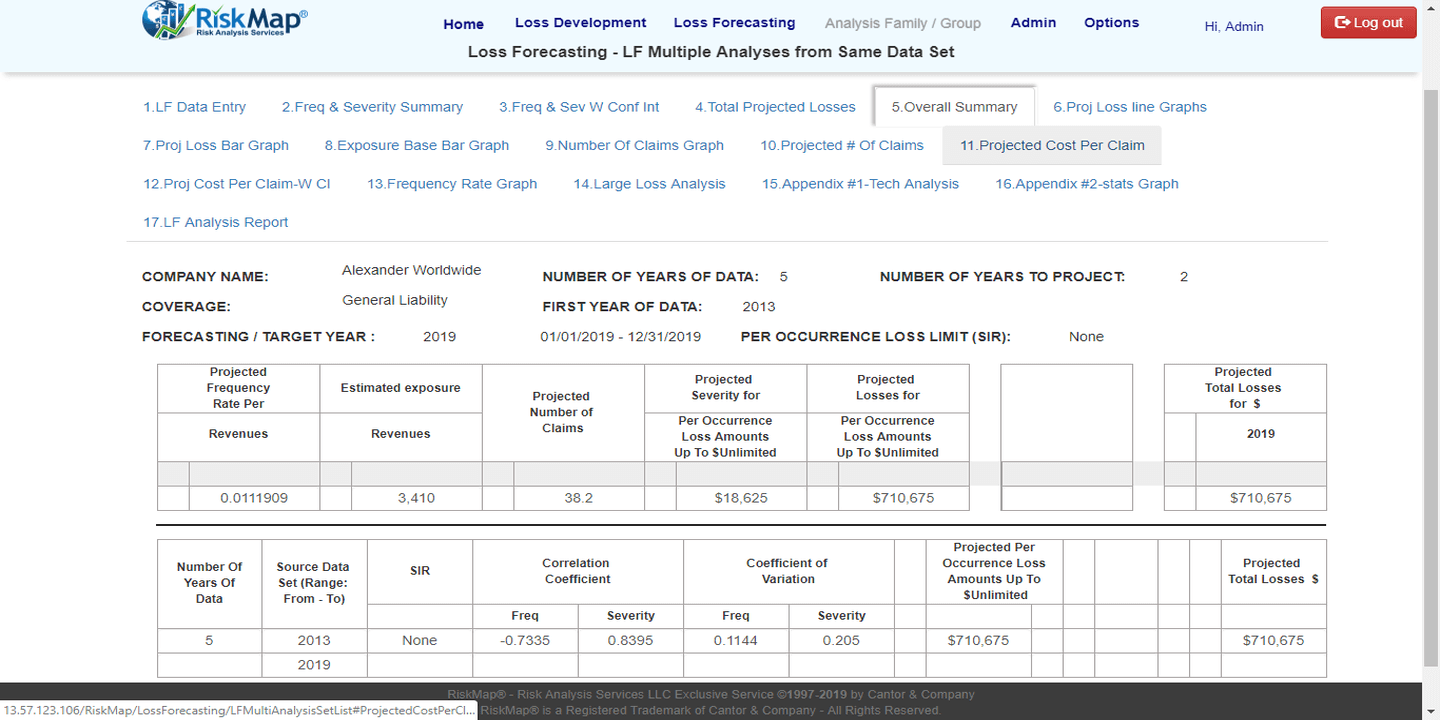
Task: Open 11.Projected Cost Per Claim tab
Action: 1052,145
